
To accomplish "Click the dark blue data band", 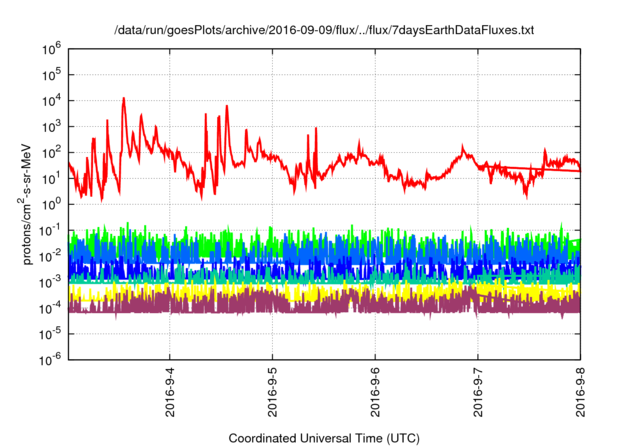I will click(300, 266).
